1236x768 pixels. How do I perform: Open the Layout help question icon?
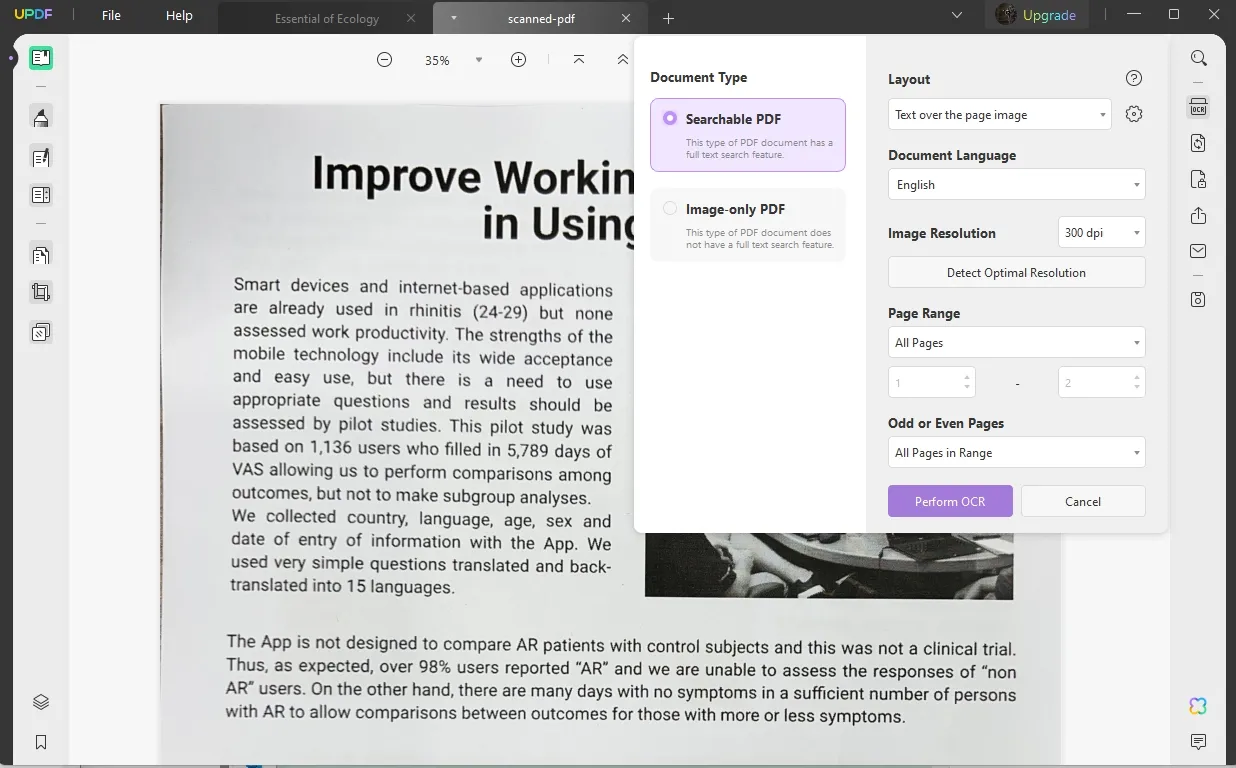tap(1133, 79)
